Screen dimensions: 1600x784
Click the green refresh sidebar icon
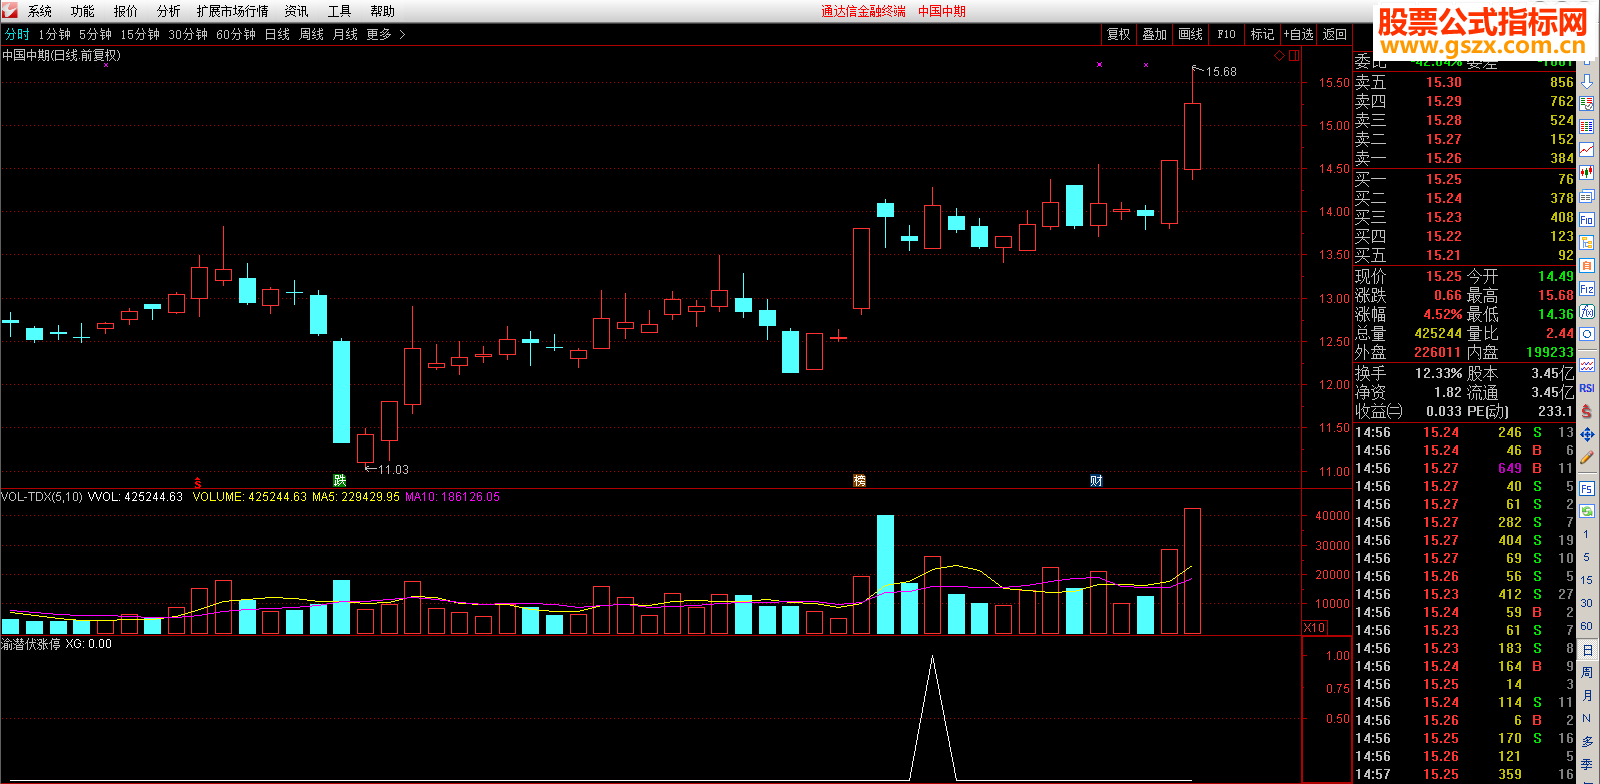tap(1587, 511)
